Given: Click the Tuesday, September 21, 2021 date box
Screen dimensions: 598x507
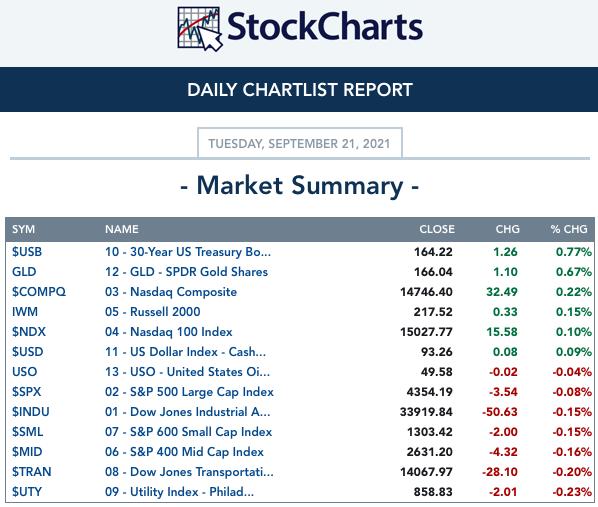Looking at the screenshot, I should click(300, 143).
